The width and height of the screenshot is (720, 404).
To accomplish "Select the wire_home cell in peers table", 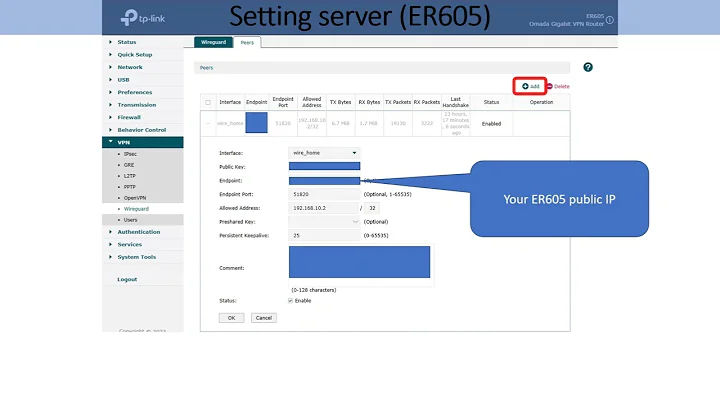I will 230,123.
